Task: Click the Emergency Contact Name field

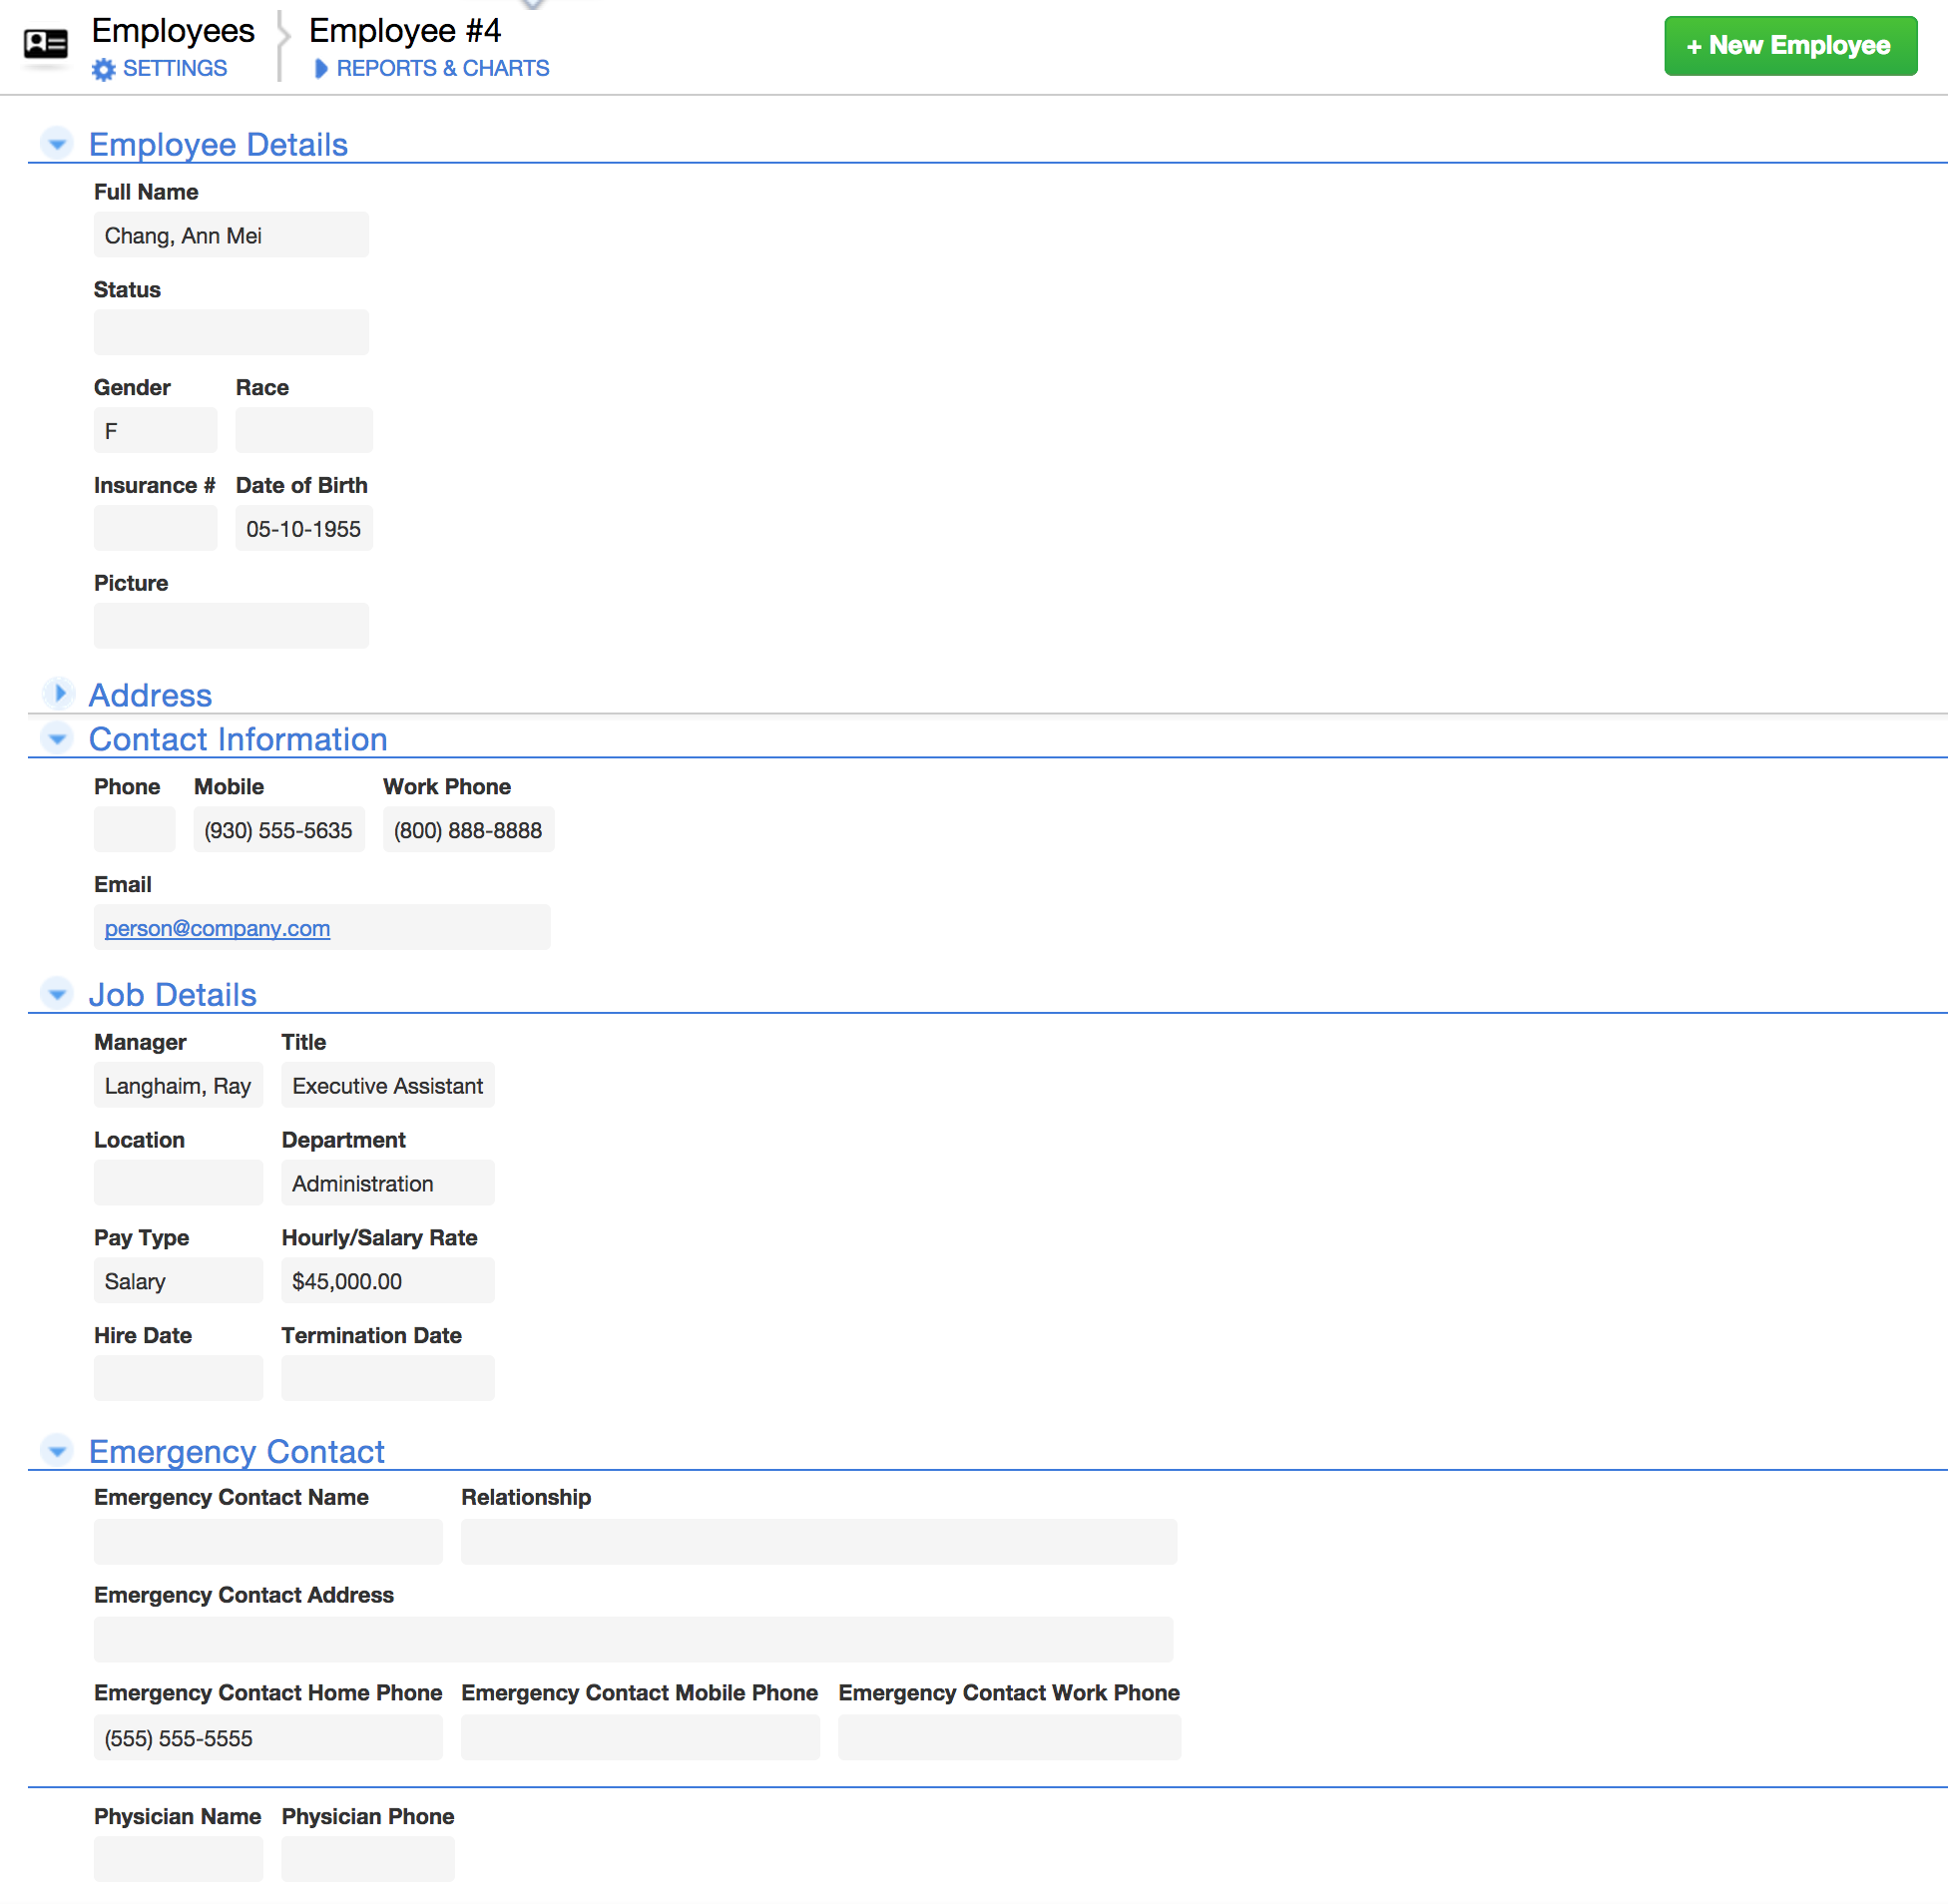Action: [x=268, y=1542]
